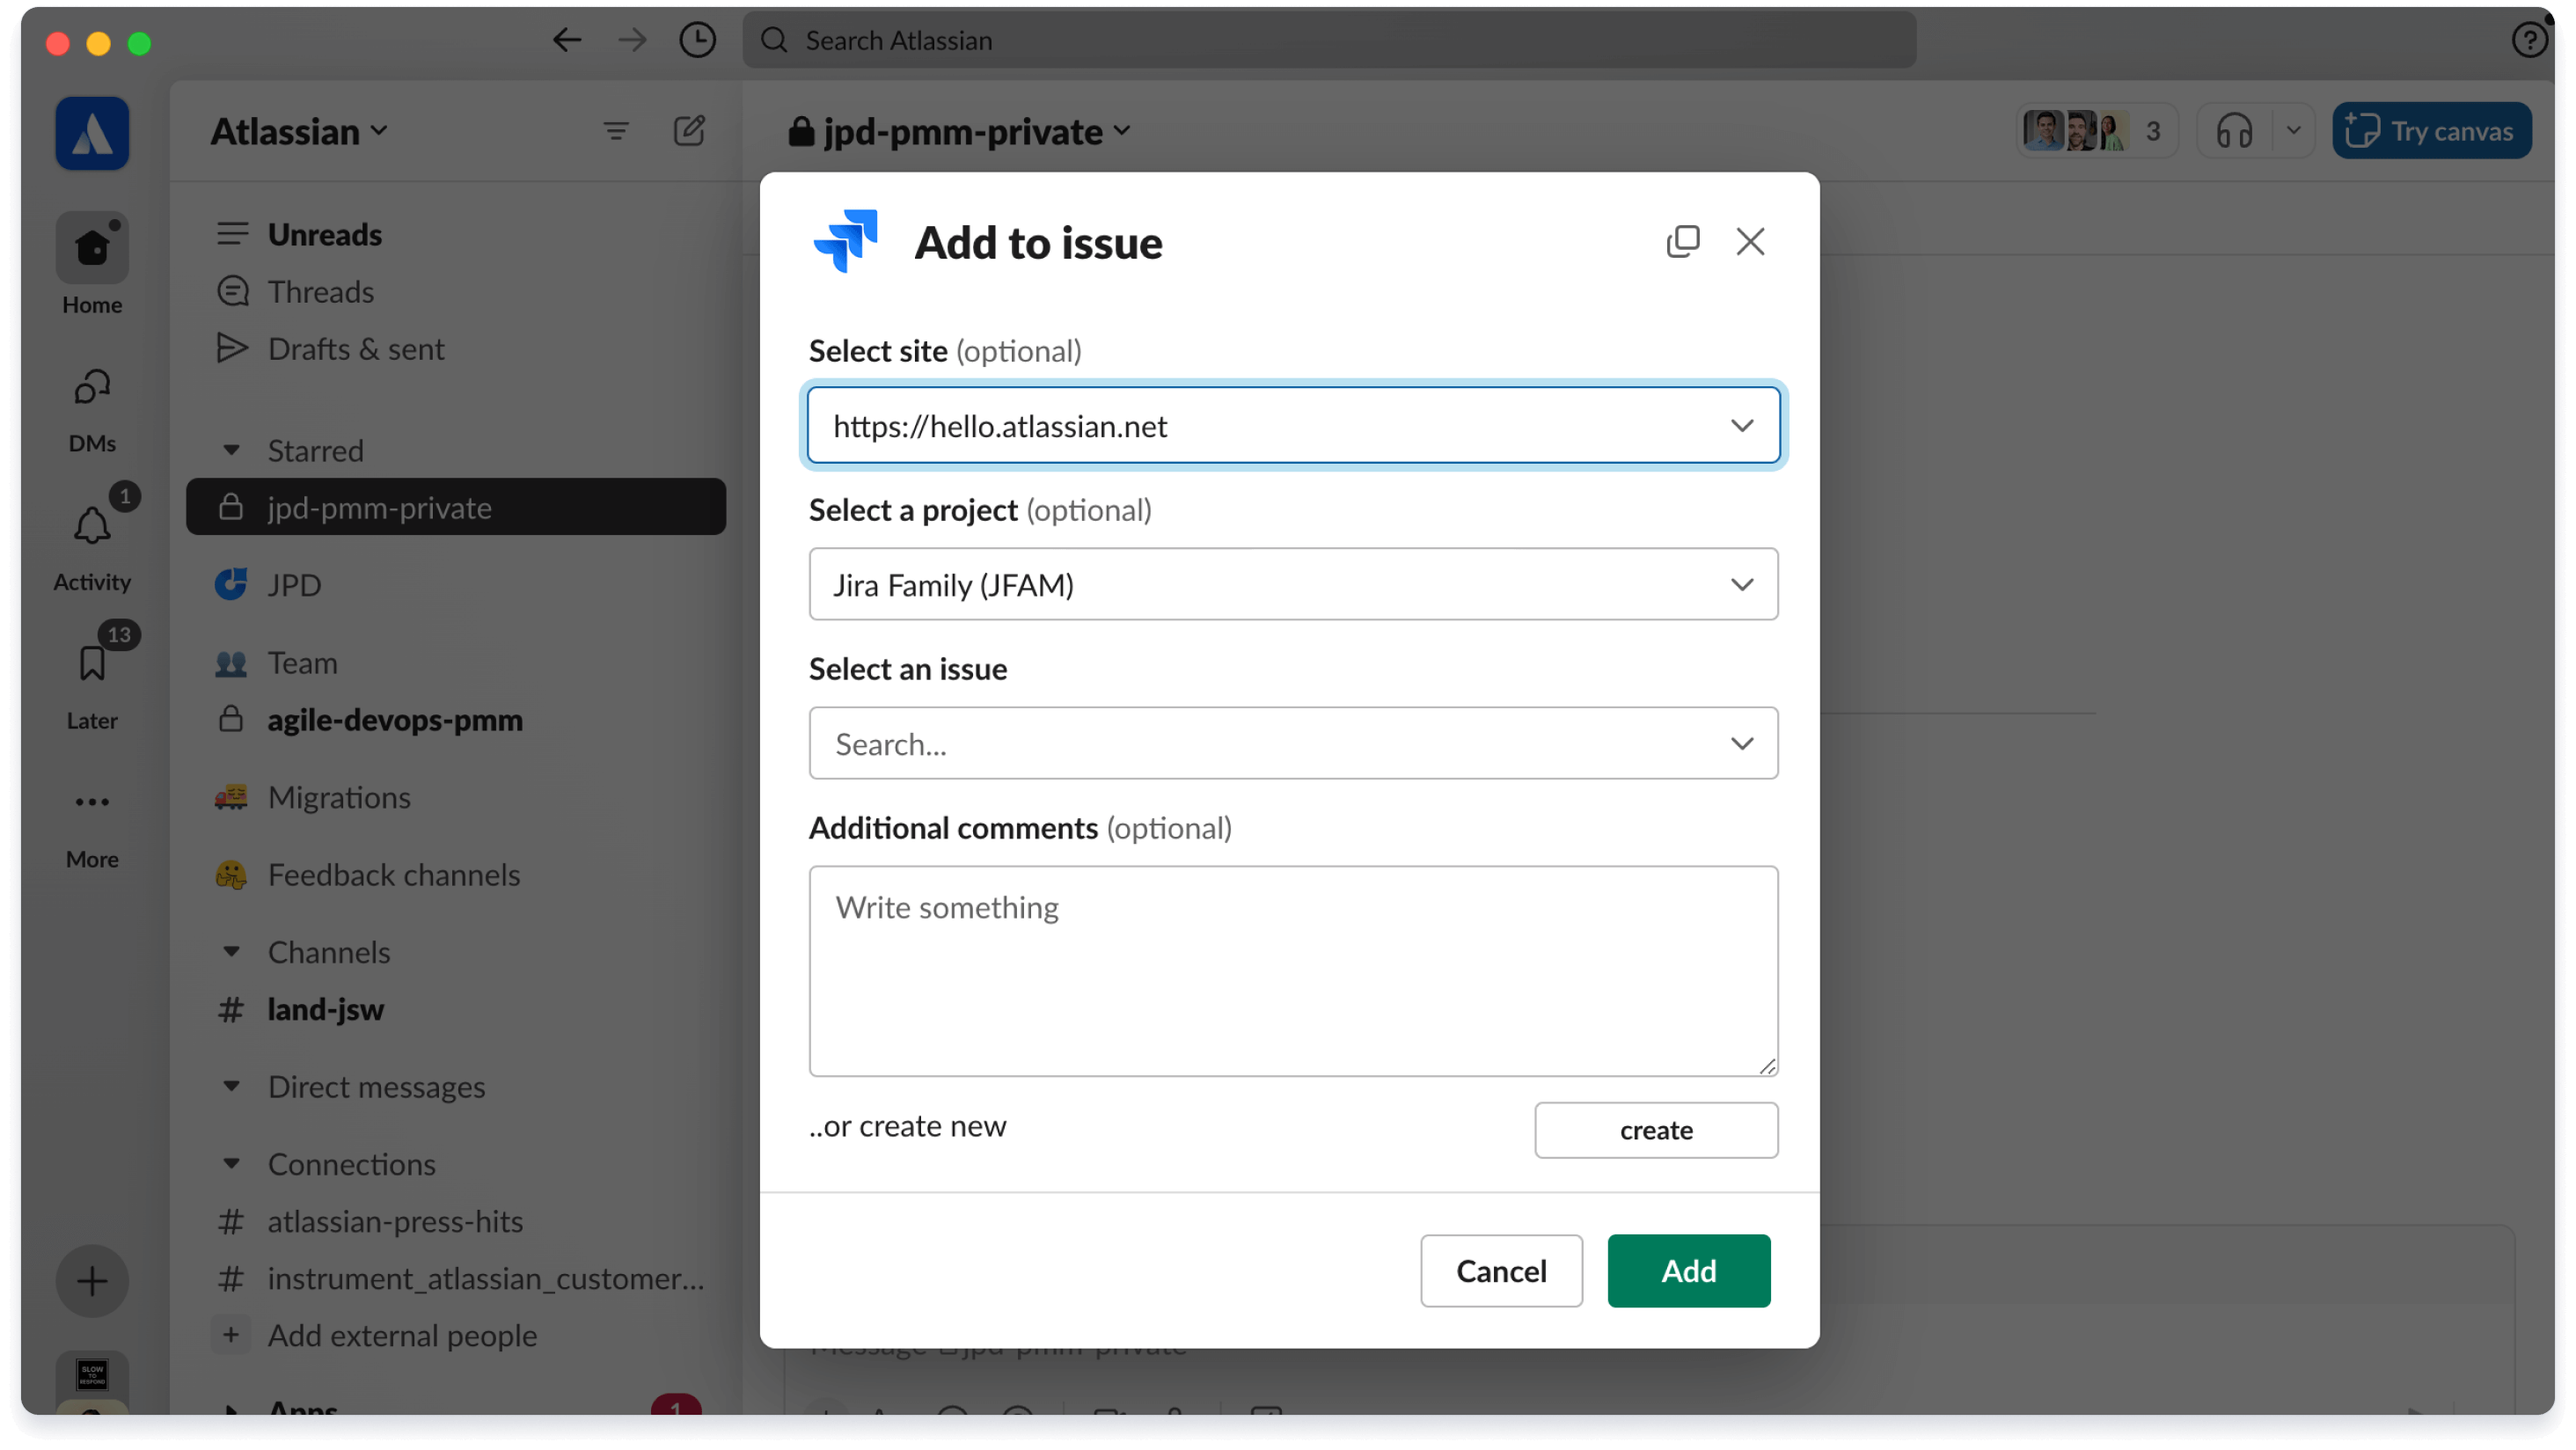Viewport: 2576px width, 1450px height.
Task: Expand the Jira Family project dropdown
Action: [1293, 584]
